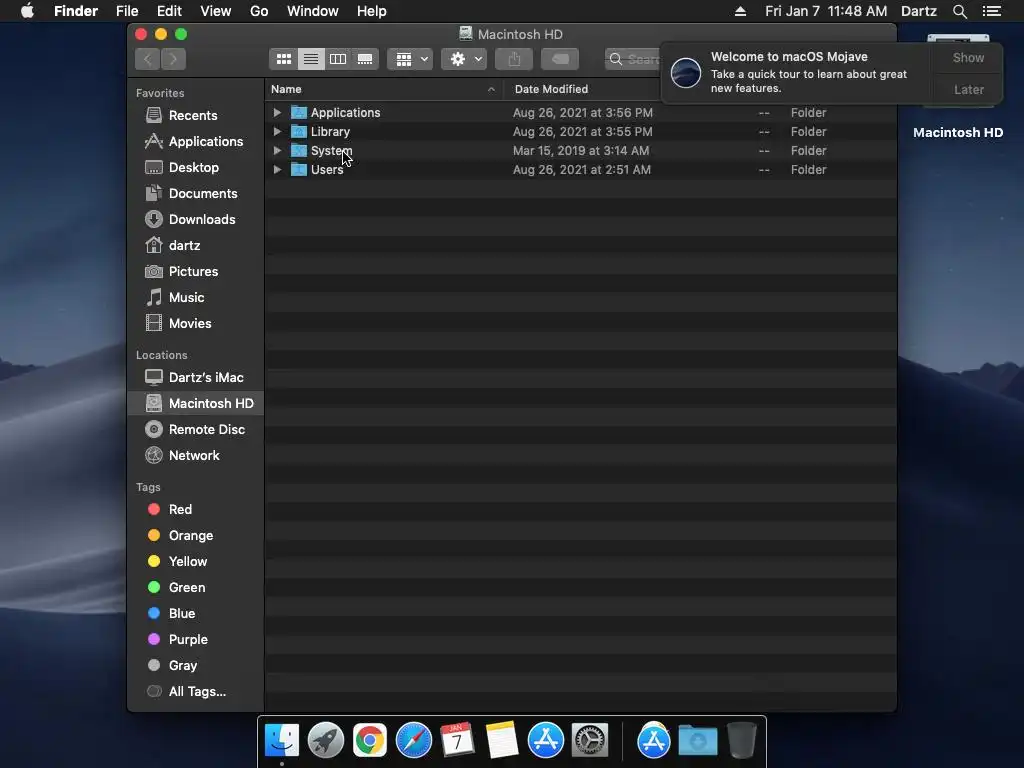Filter by the Purple tag
This screenshot has width=1024, height=768.
pyautogui.click(x=187, y=640)
